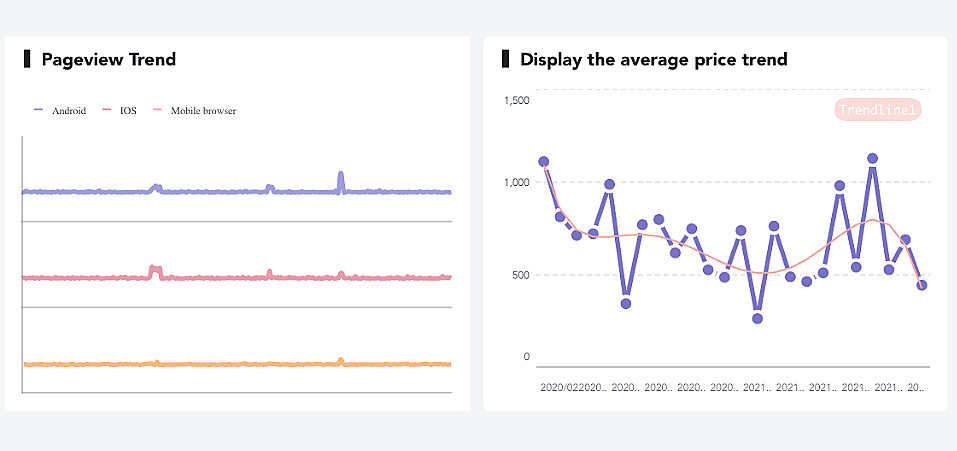Select the first data point at 2020/02
957x451 pixels.
tap(544, 161)
